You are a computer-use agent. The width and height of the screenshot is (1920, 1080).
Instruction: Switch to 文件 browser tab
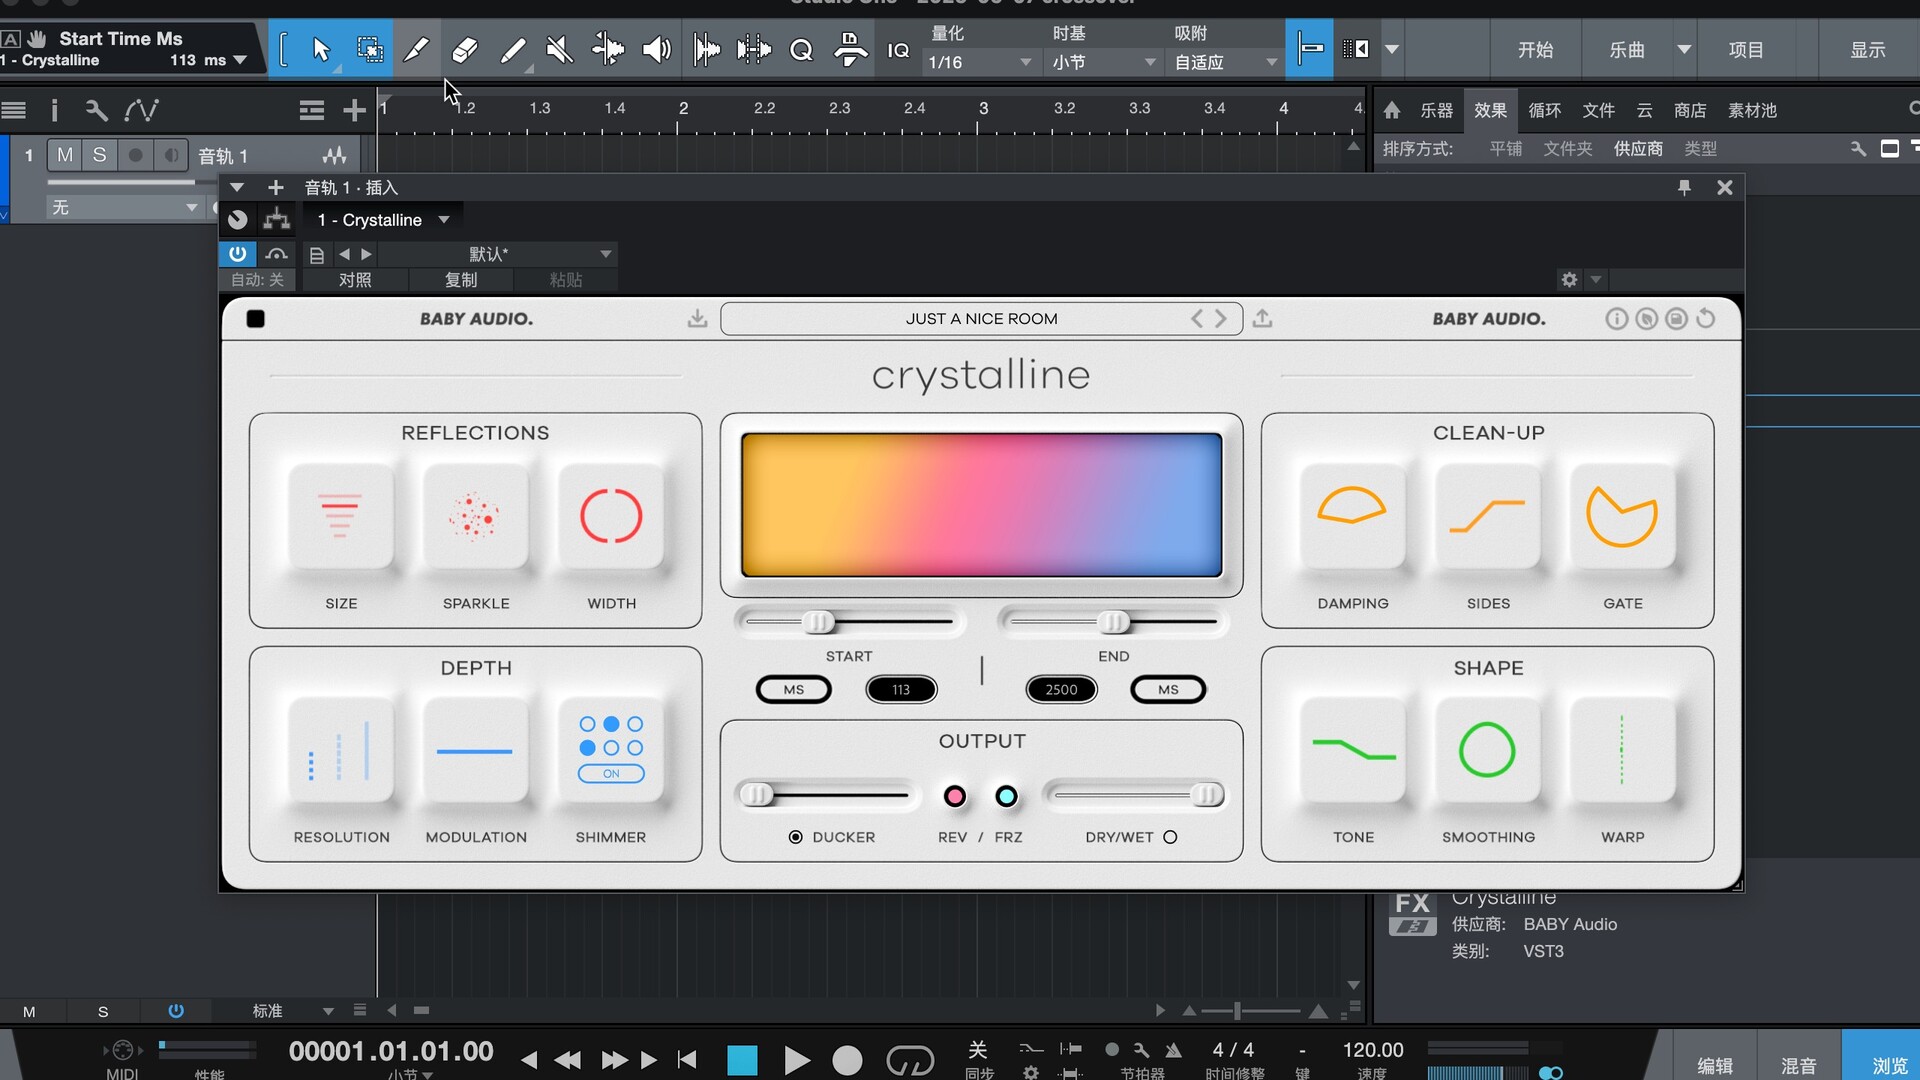coord(1599,110)
